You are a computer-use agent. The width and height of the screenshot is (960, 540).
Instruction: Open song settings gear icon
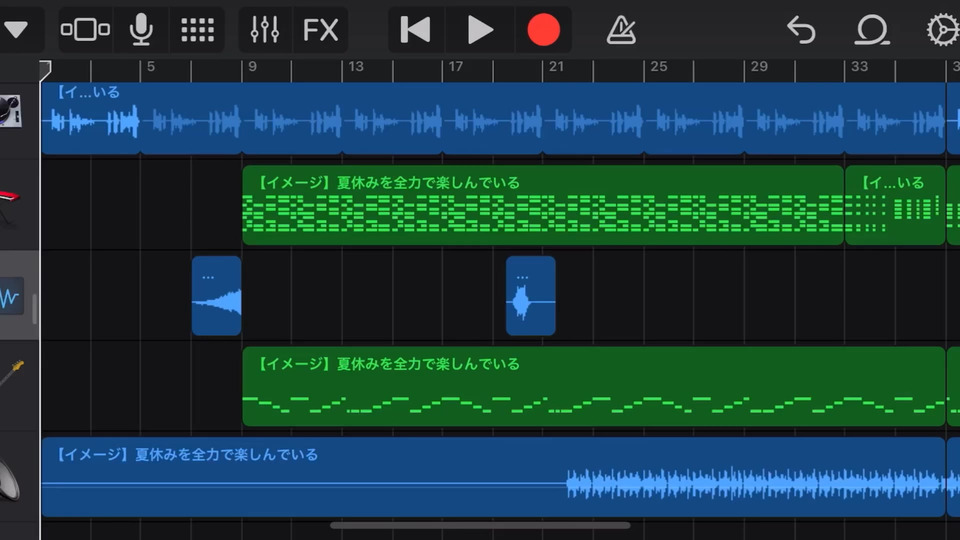tap(943, 29)
